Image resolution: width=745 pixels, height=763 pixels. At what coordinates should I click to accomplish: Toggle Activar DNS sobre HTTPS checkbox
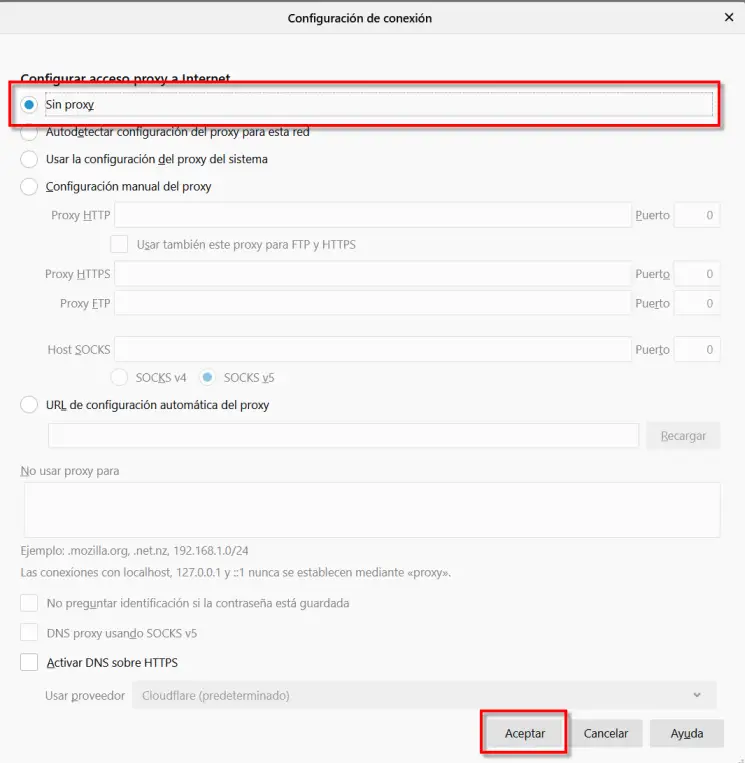coord(30,663)
